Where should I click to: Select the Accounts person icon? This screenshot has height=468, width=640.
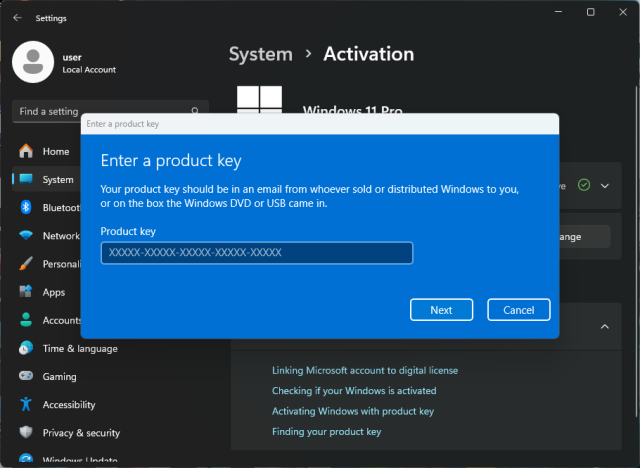26,320
